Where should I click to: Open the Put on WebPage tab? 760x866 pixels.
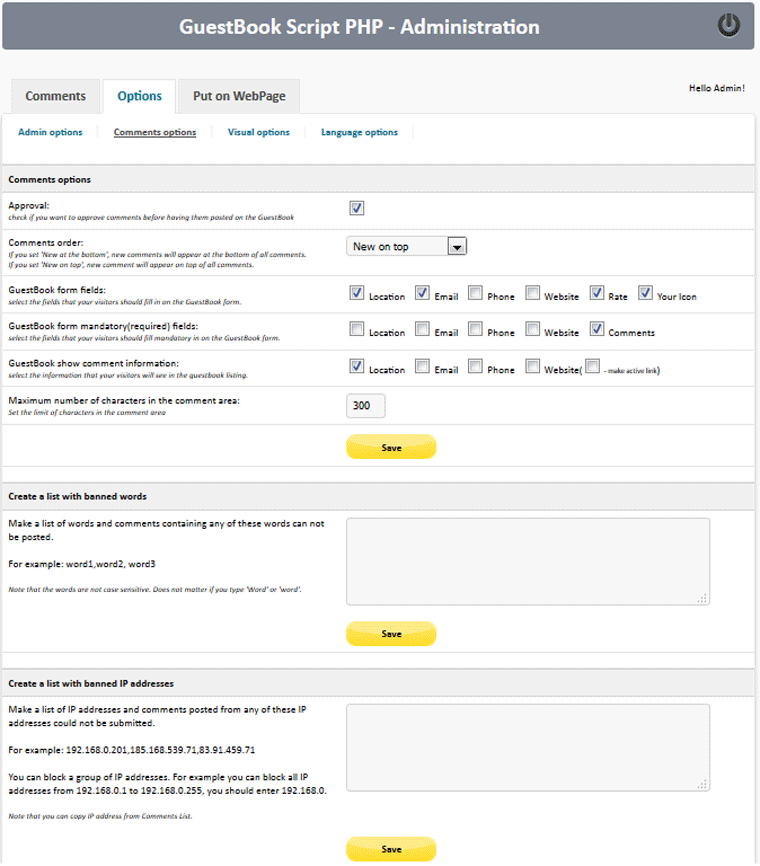[x=239, y=95]
